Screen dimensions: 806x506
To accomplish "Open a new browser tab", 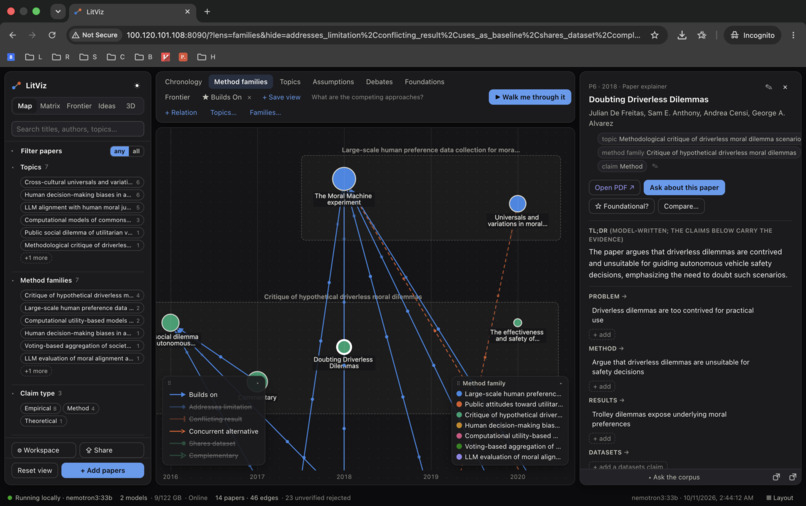I will click(x=207, y=11).
